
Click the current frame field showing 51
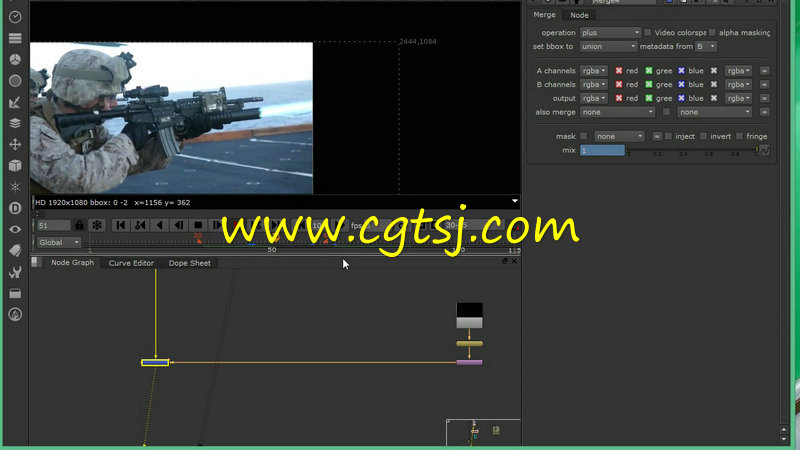[53, 225]
